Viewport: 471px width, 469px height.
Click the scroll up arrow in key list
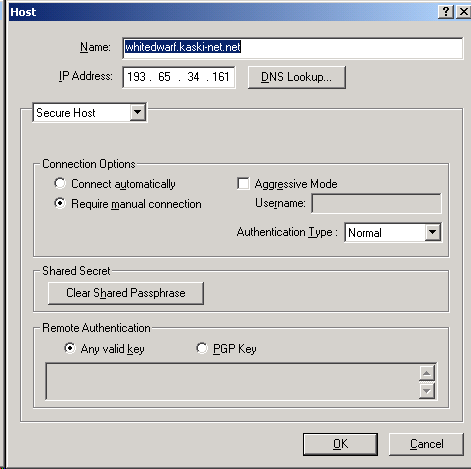[427, 373]
